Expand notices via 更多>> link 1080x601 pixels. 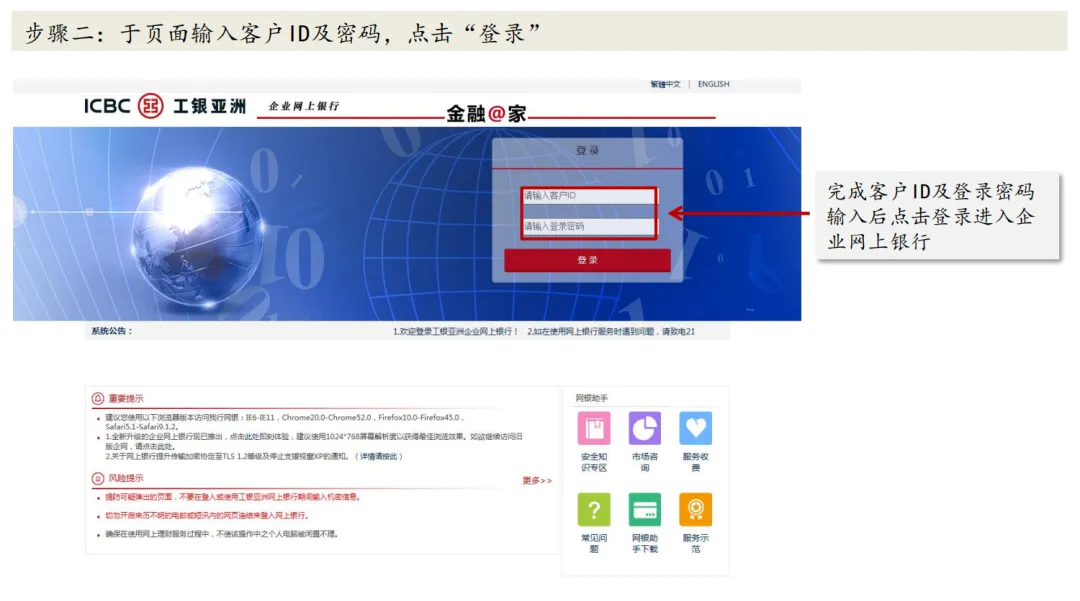click(536, 481)
